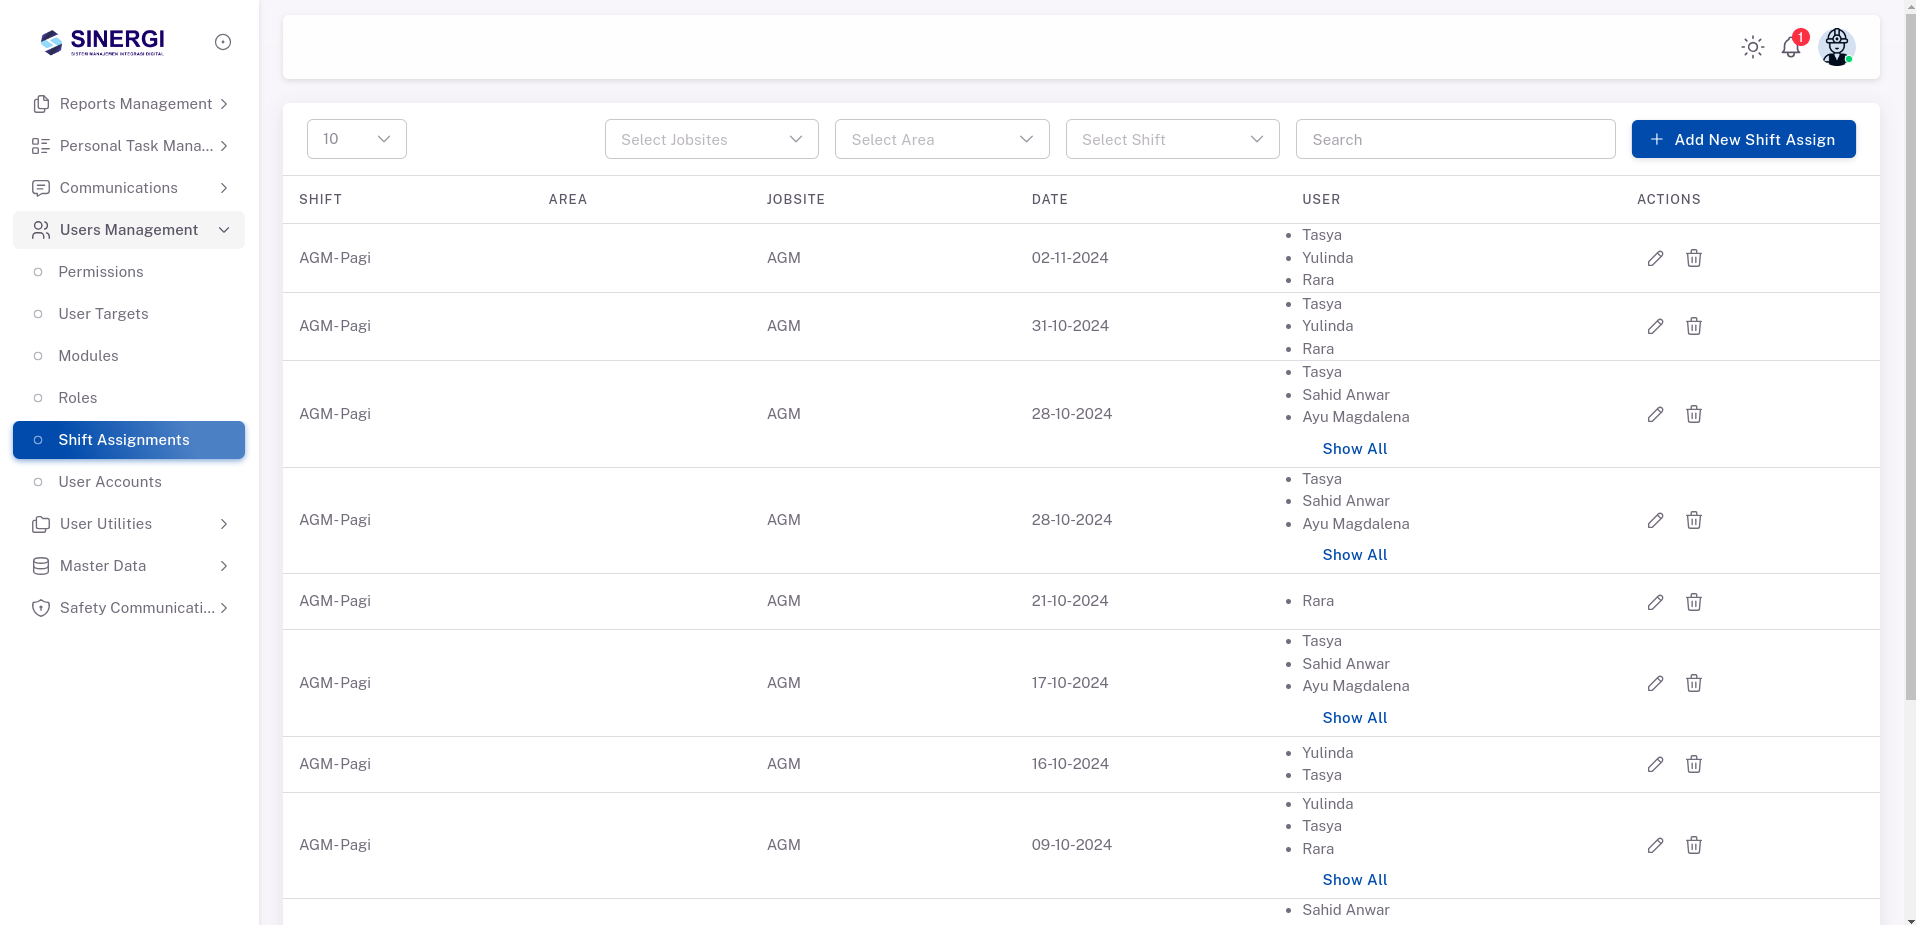This screenshot has width=1916, height=925.
Task: Open the notifications bell
Action: coord(1791,47)
